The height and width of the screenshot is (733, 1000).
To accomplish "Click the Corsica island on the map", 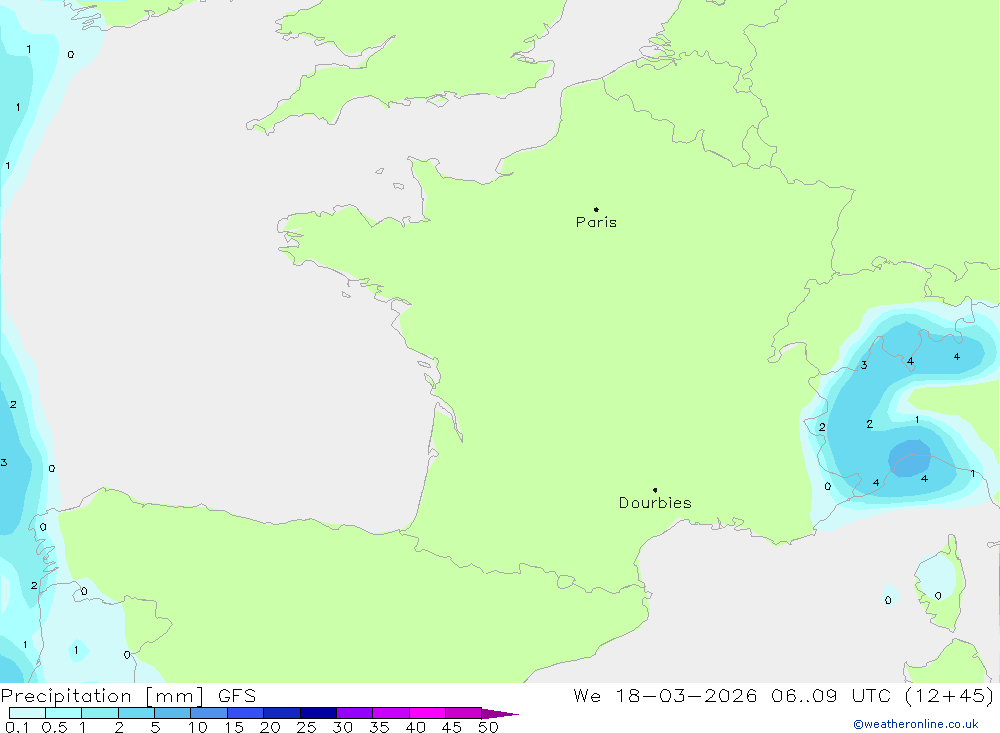I will [941, 584].
